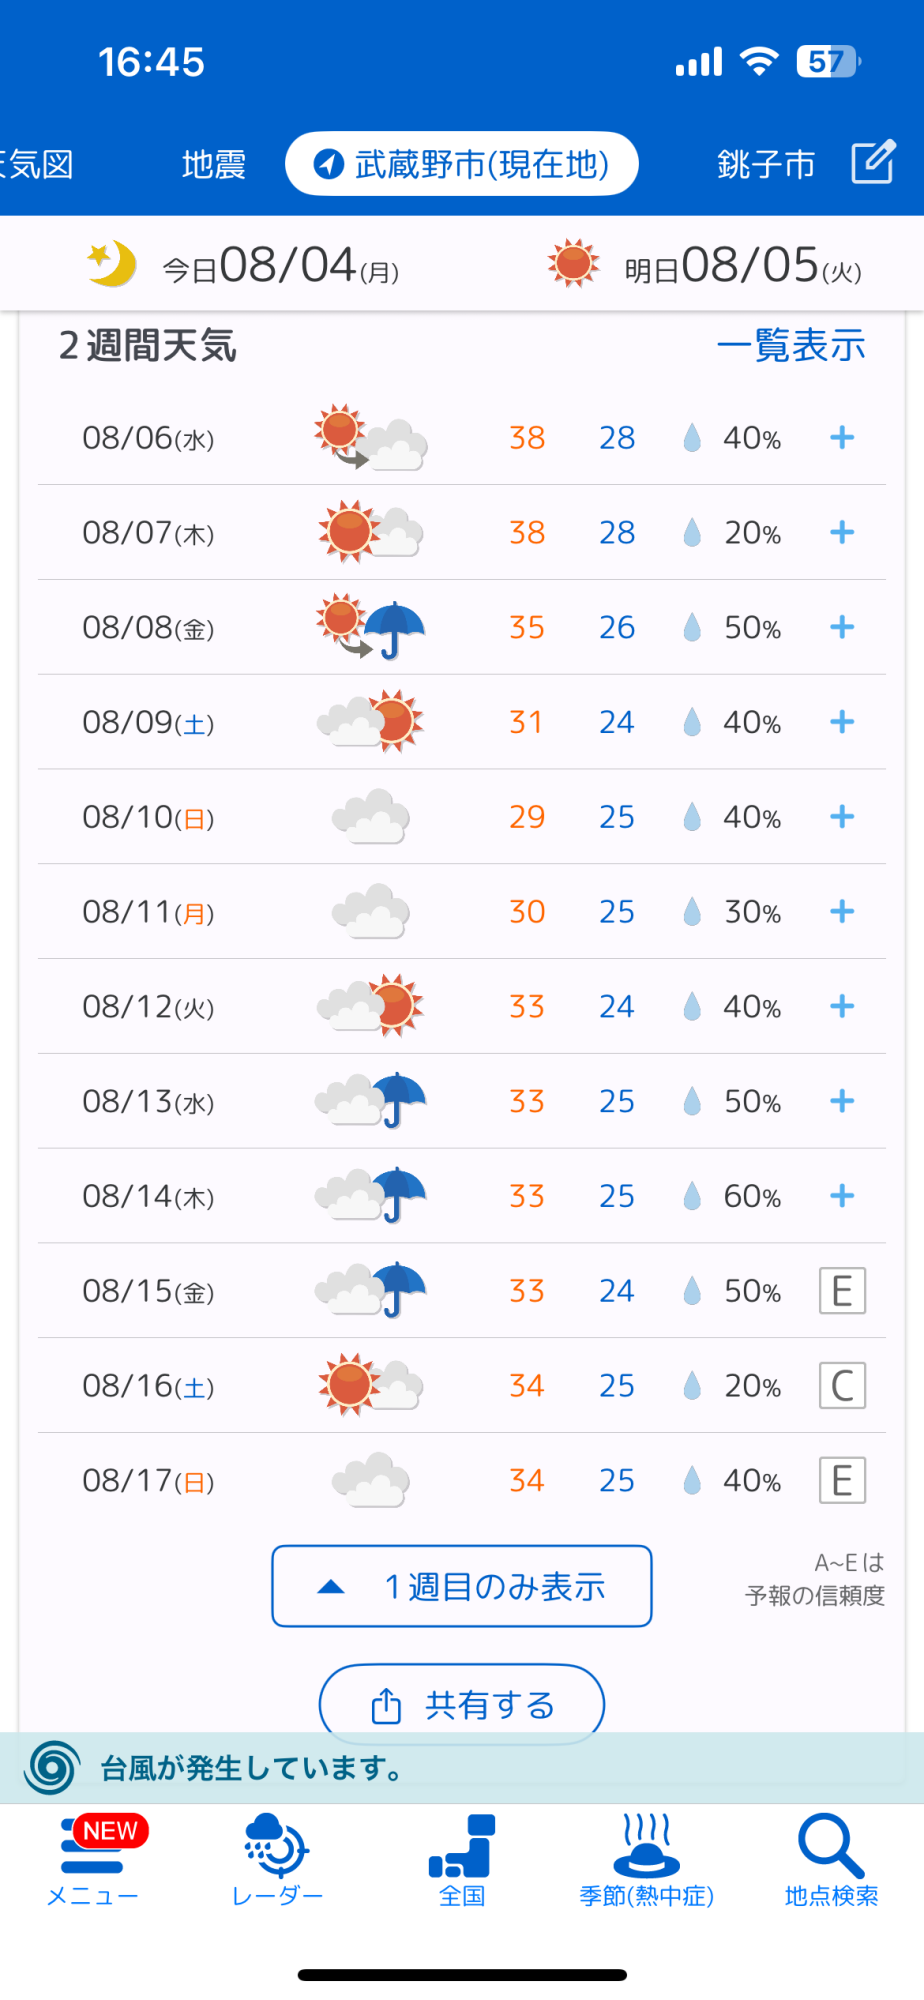This screenshot has width=924, height=2000.
Task: Switch to the 地震 tab
Action: click(x=214, y=164)
